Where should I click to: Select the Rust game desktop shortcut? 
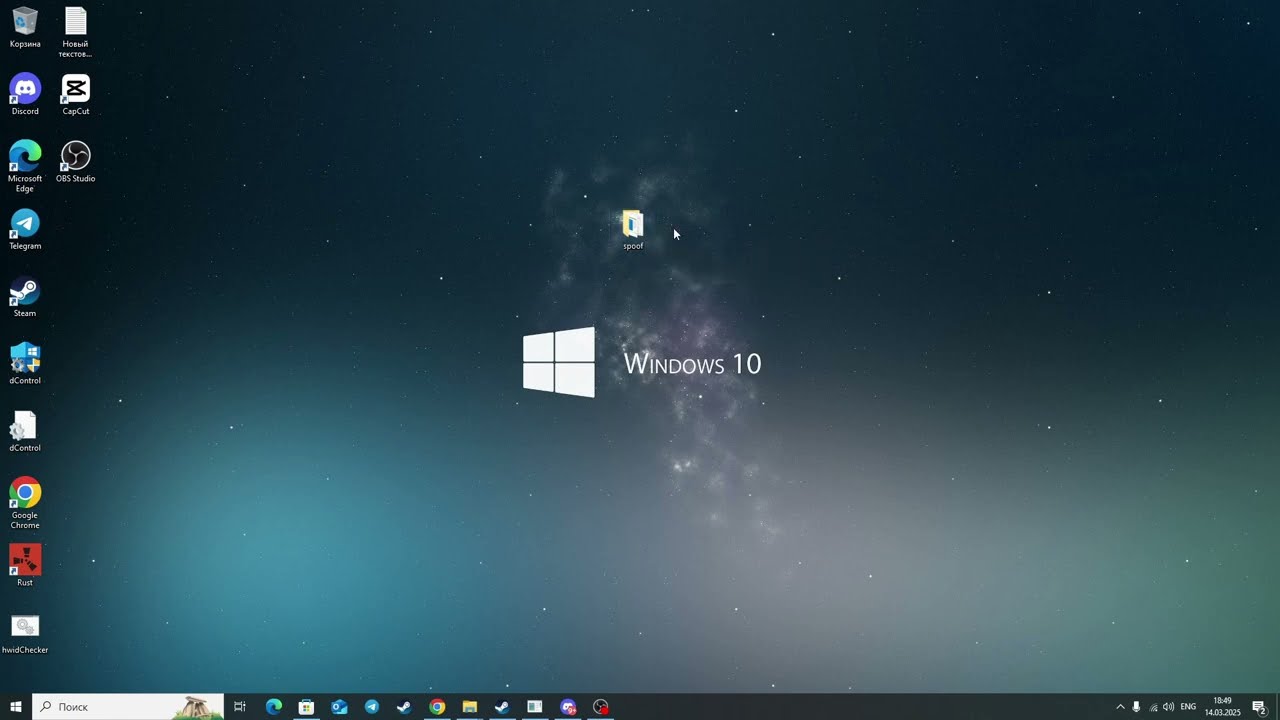click(25, 566)
